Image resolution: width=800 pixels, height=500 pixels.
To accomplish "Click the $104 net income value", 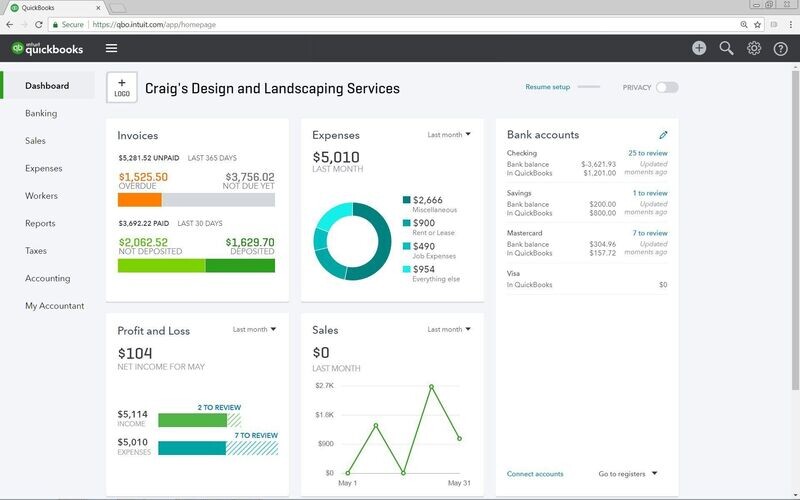I will pos(135,353).
